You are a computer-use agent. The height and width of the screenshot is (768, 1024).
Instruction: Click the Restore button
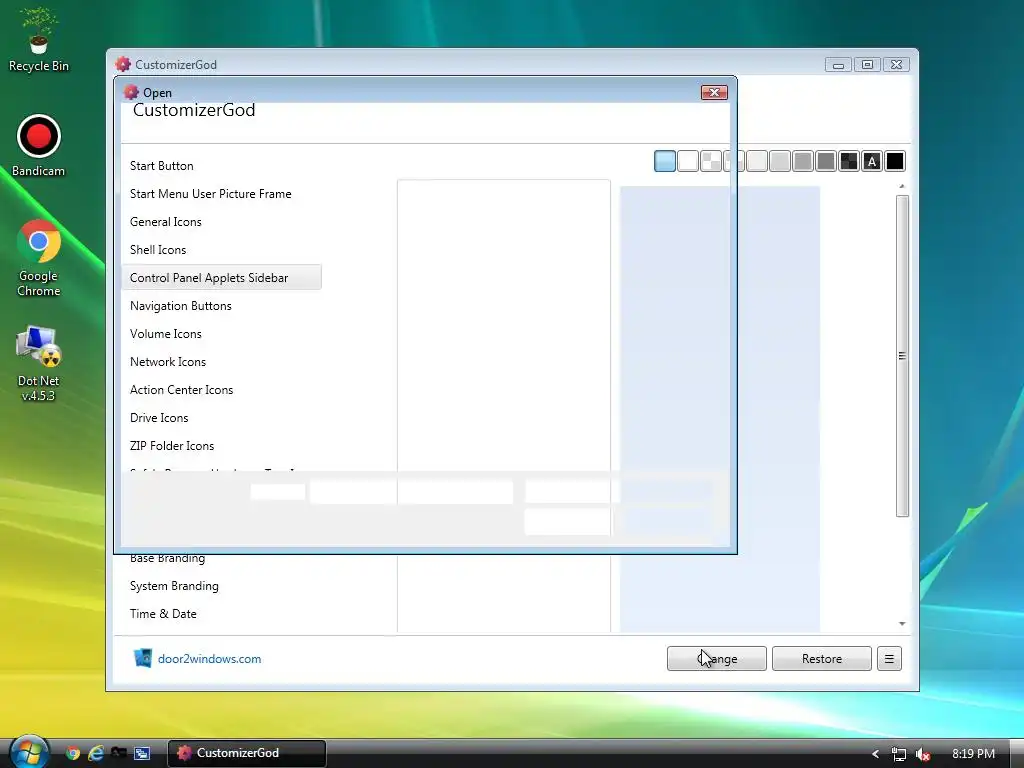[822, 658]
